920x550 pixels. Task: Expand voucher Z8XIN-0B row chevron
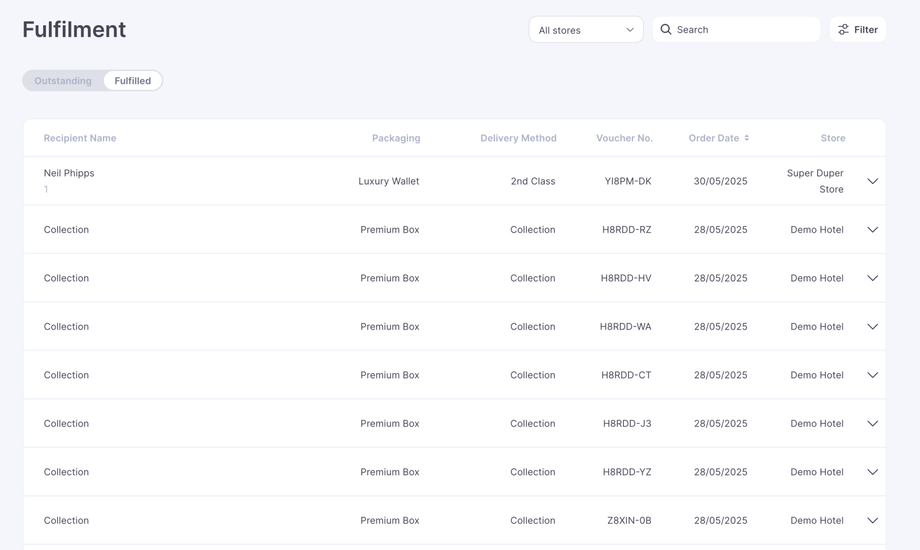872,521
